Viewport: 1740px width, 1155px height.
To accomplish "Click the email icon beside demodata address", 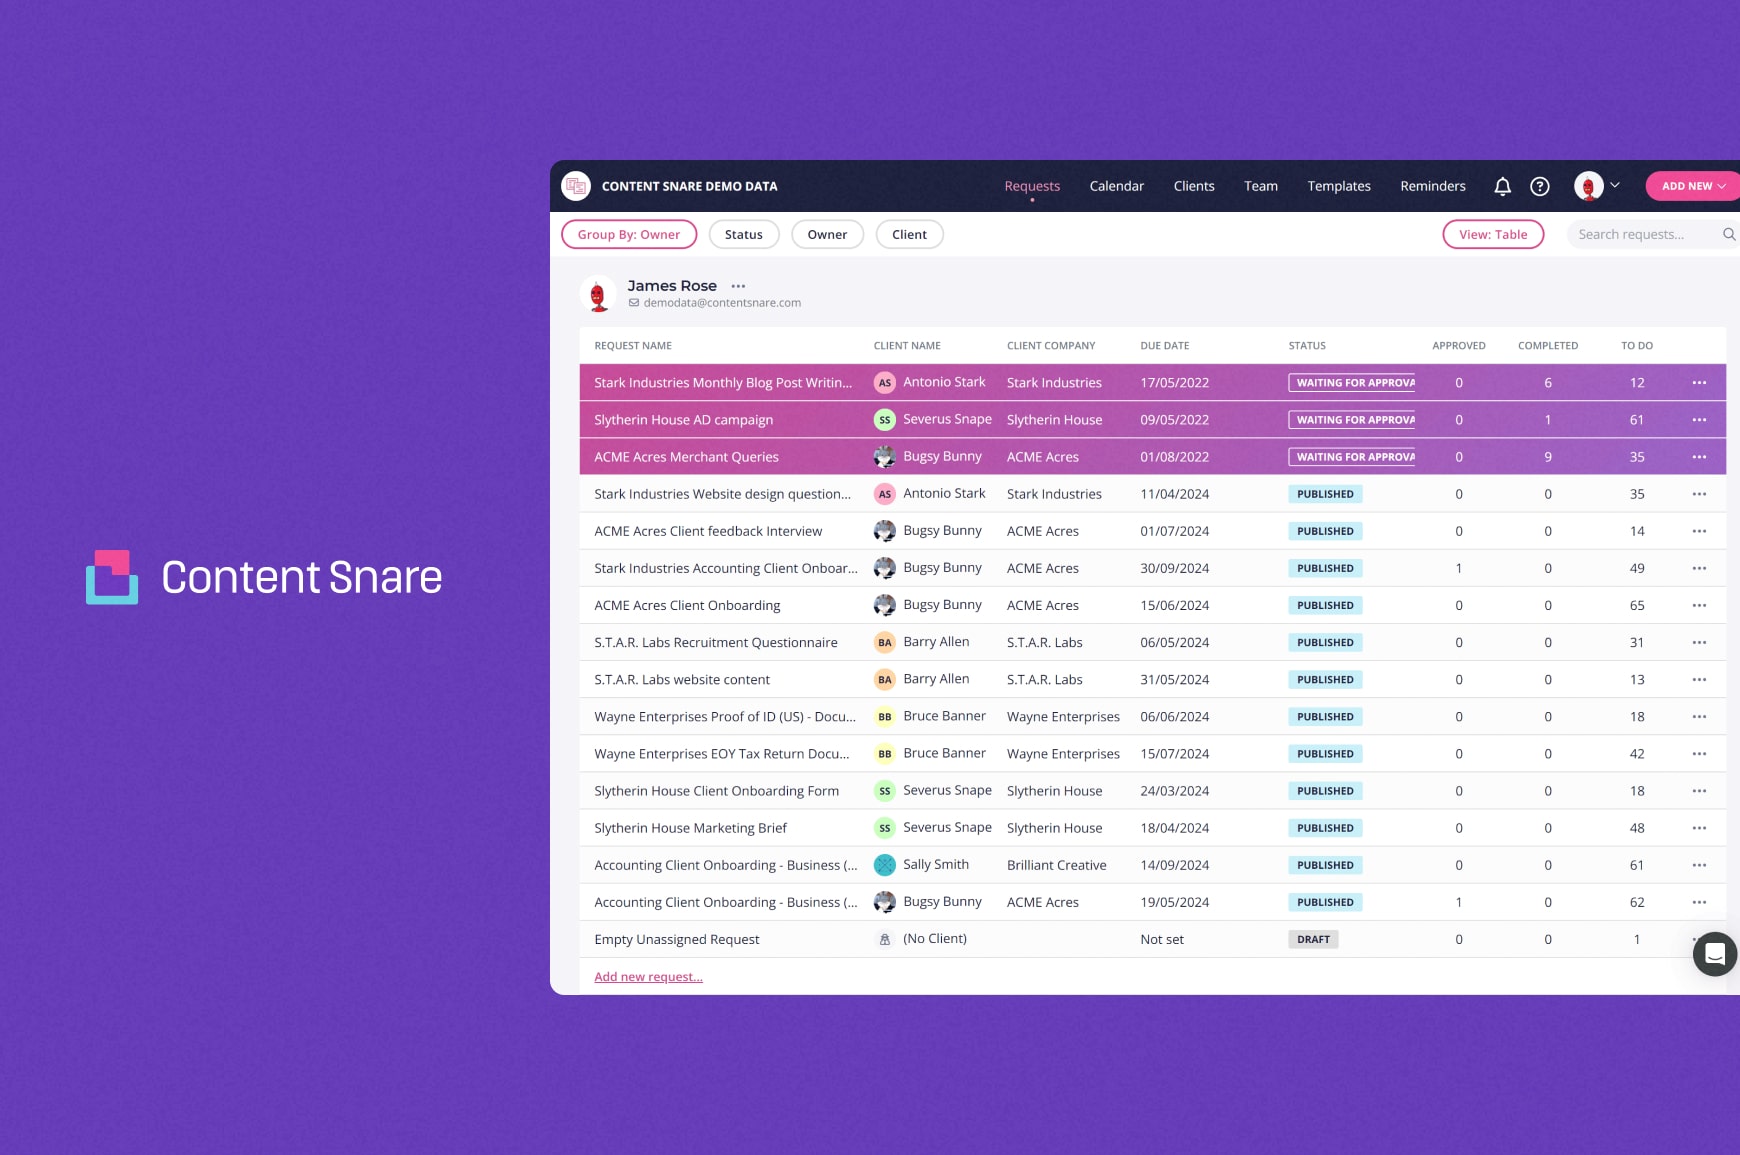I will point(634,303).
